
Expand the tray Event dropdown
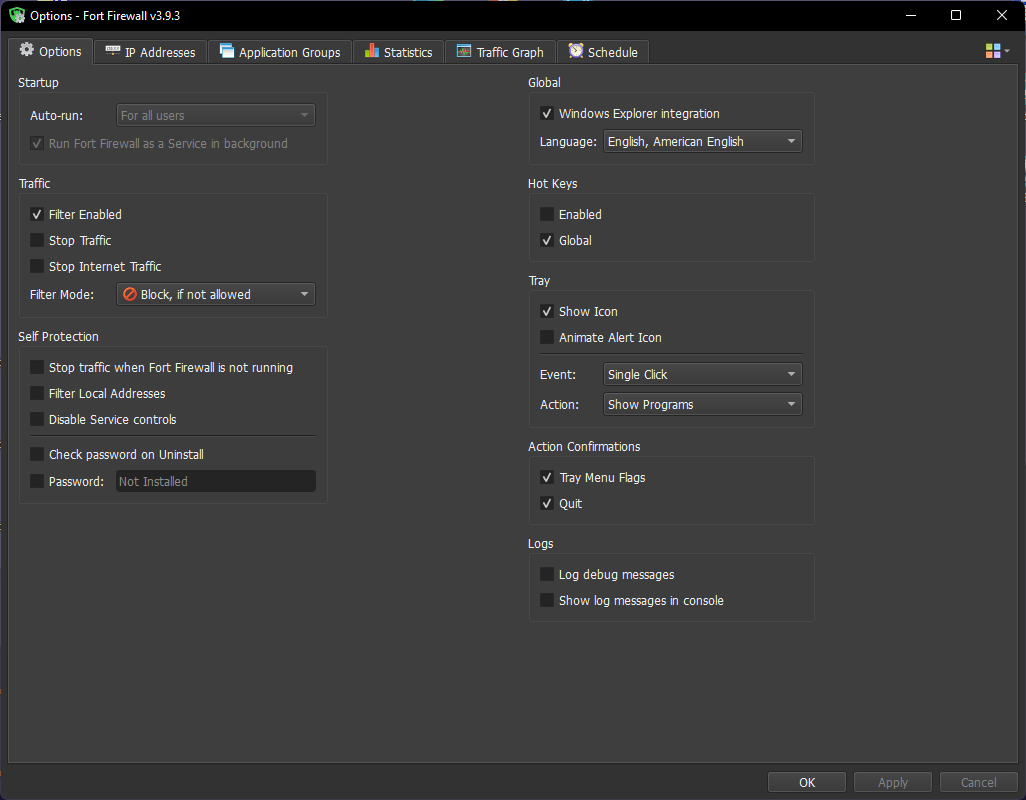[703, 374]
